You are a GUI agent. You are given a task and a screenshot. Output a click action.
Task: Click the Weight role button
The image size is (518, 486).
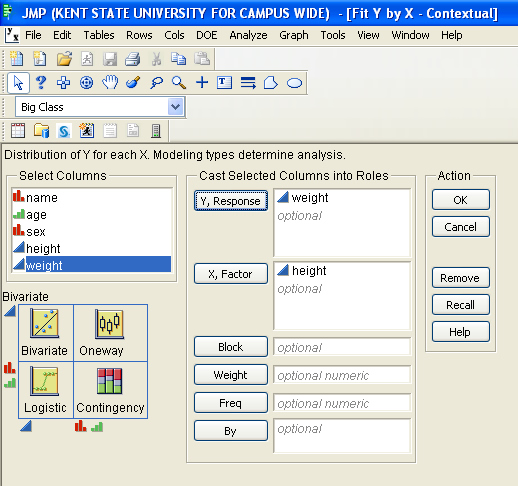(x=231, y=375)
